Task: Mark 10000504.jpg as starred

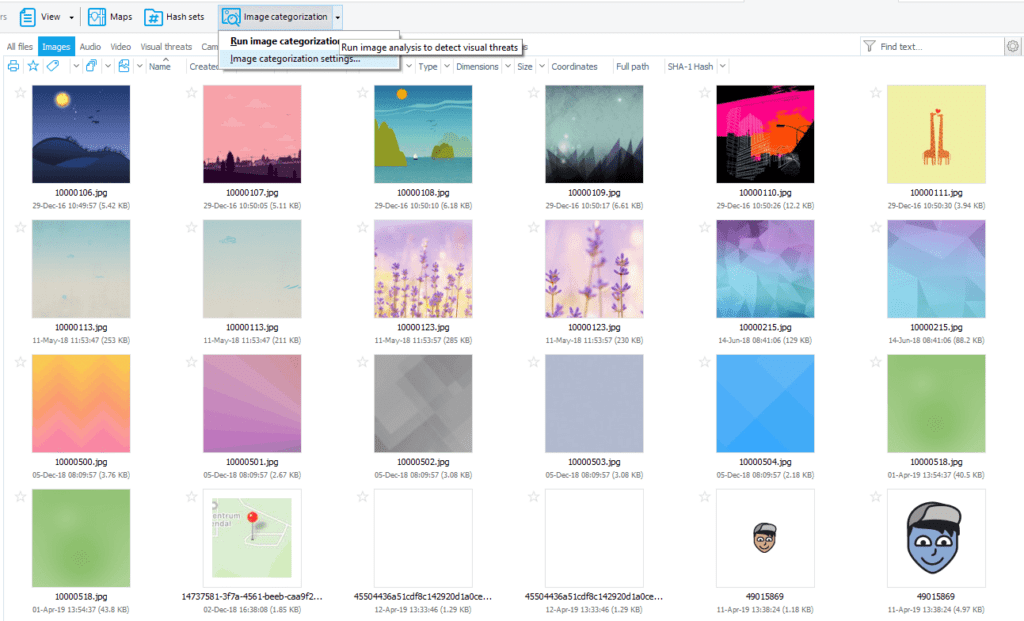Action: click(x=705, y=362)
